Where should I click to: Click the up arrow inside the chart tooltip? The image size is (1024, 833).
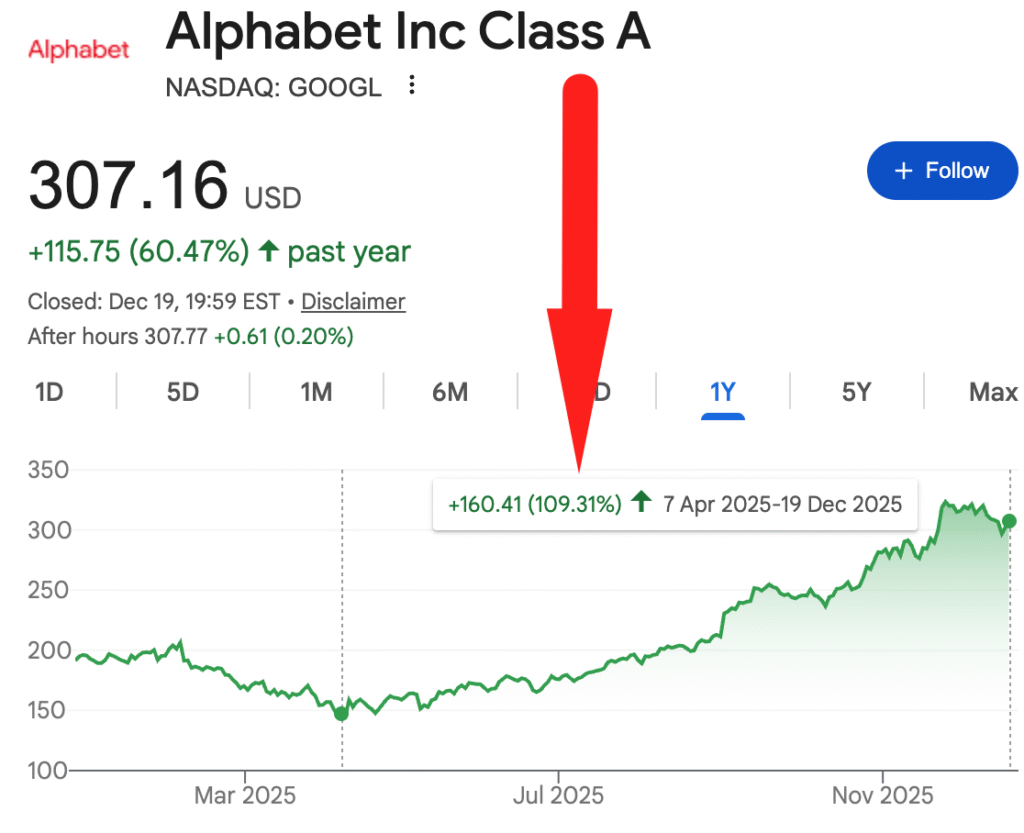(642, 503)
